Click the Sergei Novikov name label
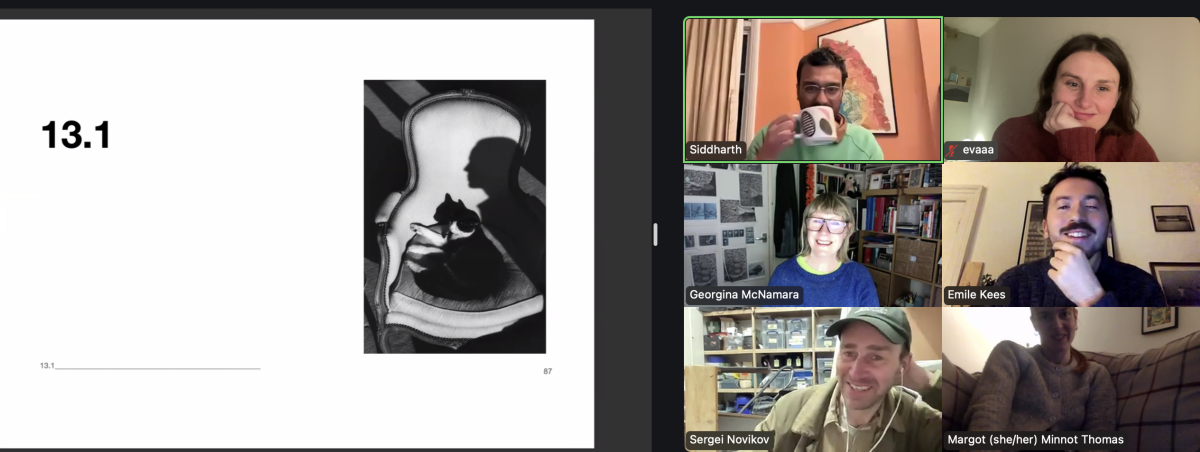This screenshot has width=1200, height=452. (732, 439)
